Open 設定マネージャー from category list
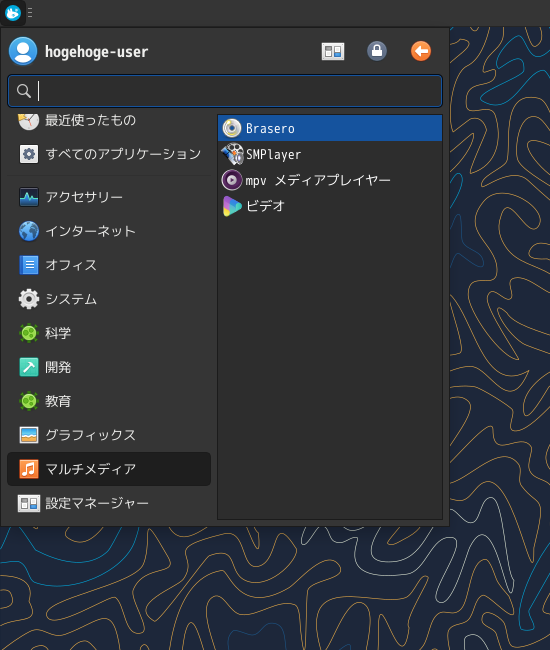Viewport: 550px width, 650px height. point(109,503)
